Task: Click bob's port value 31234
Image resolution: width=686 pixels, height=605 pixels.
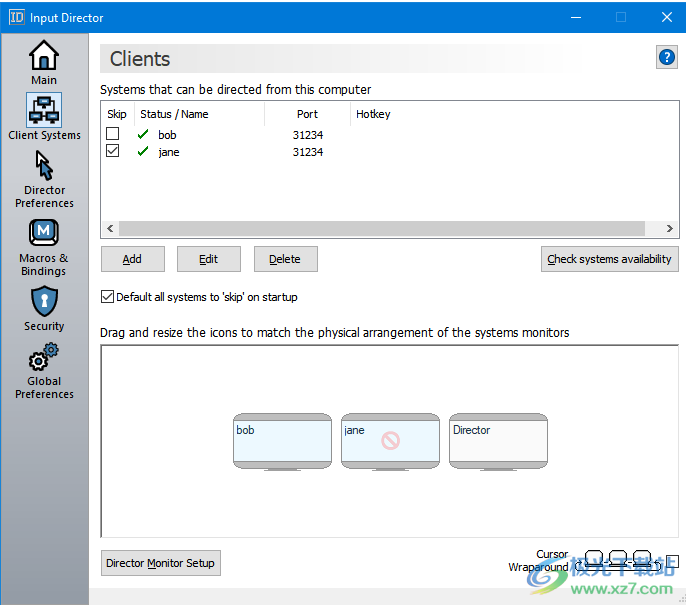Action: 308,135
